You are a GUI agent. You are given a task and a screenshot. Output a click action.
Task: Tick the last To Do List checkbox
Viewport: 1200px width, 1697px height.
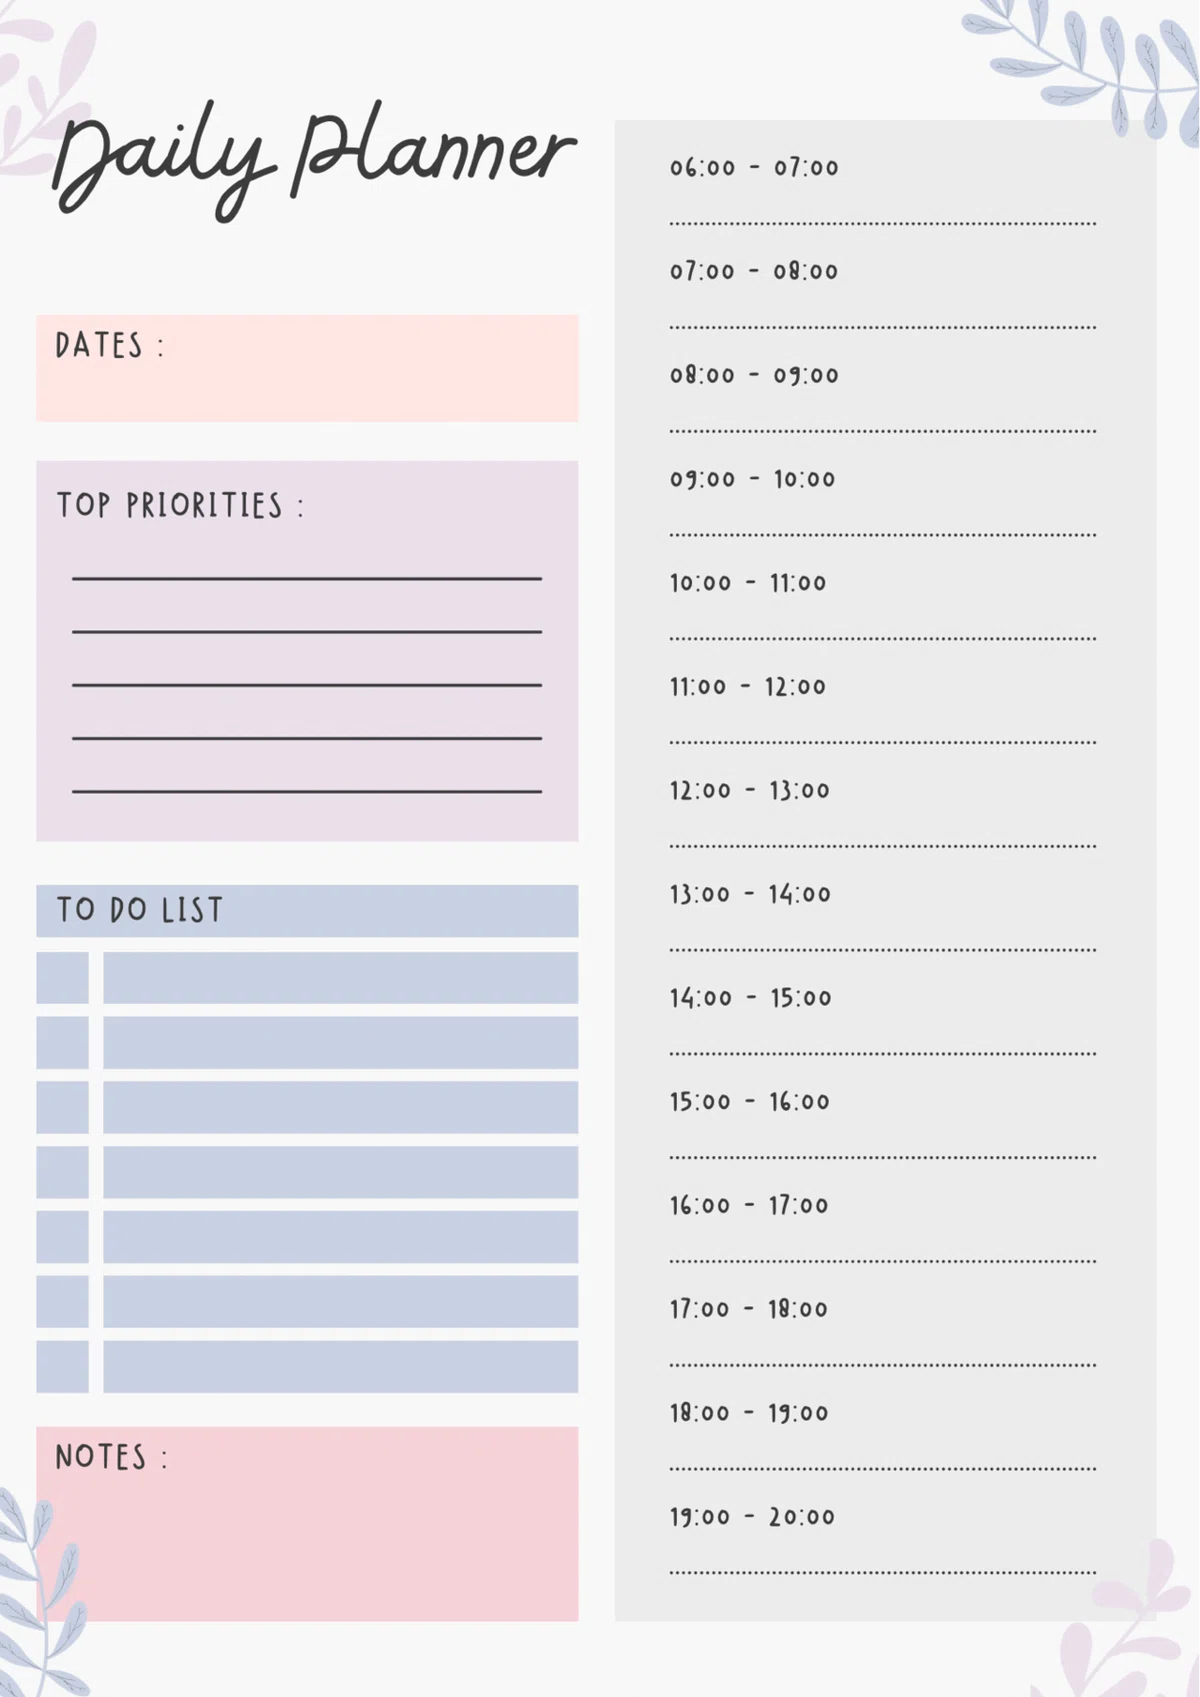(62, 1366)
